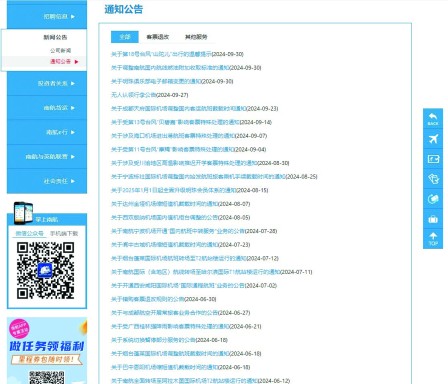This screenshot has height=384, width=448.
Task: Open the 无人认领行李公告 notice dated 2024-09-27
Action: point(150,95)
